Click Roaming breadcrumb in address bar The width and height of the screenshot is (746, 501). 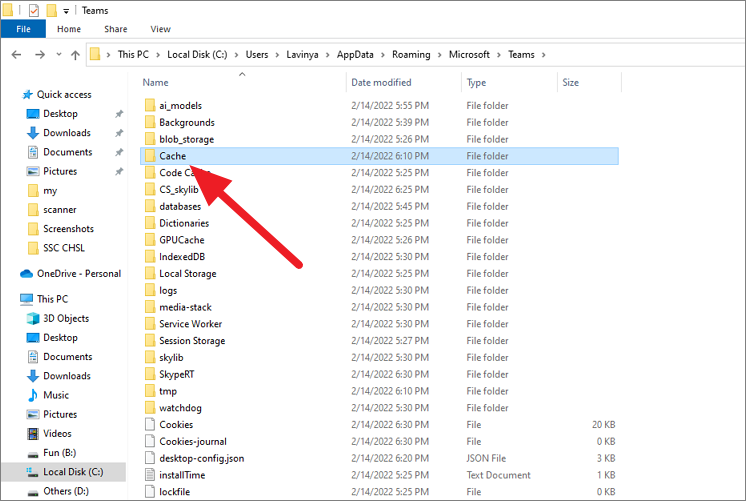click(411, 55)
